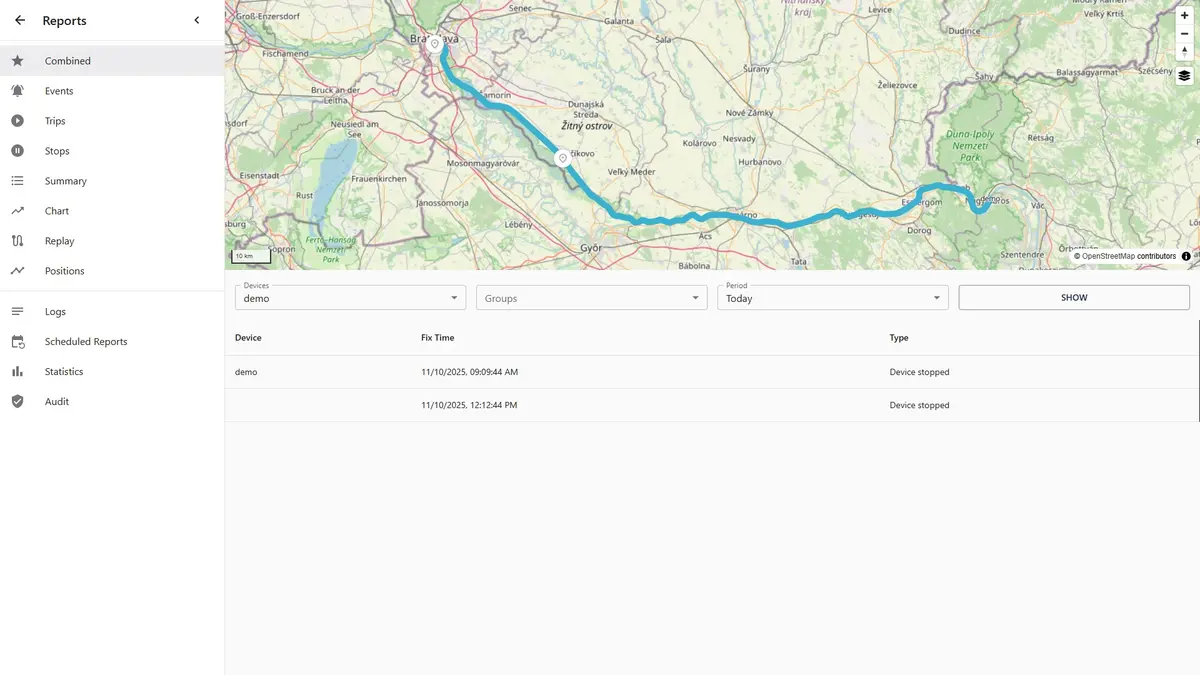
Task: Open the Summary report section
Action: (x=65, y=180)
